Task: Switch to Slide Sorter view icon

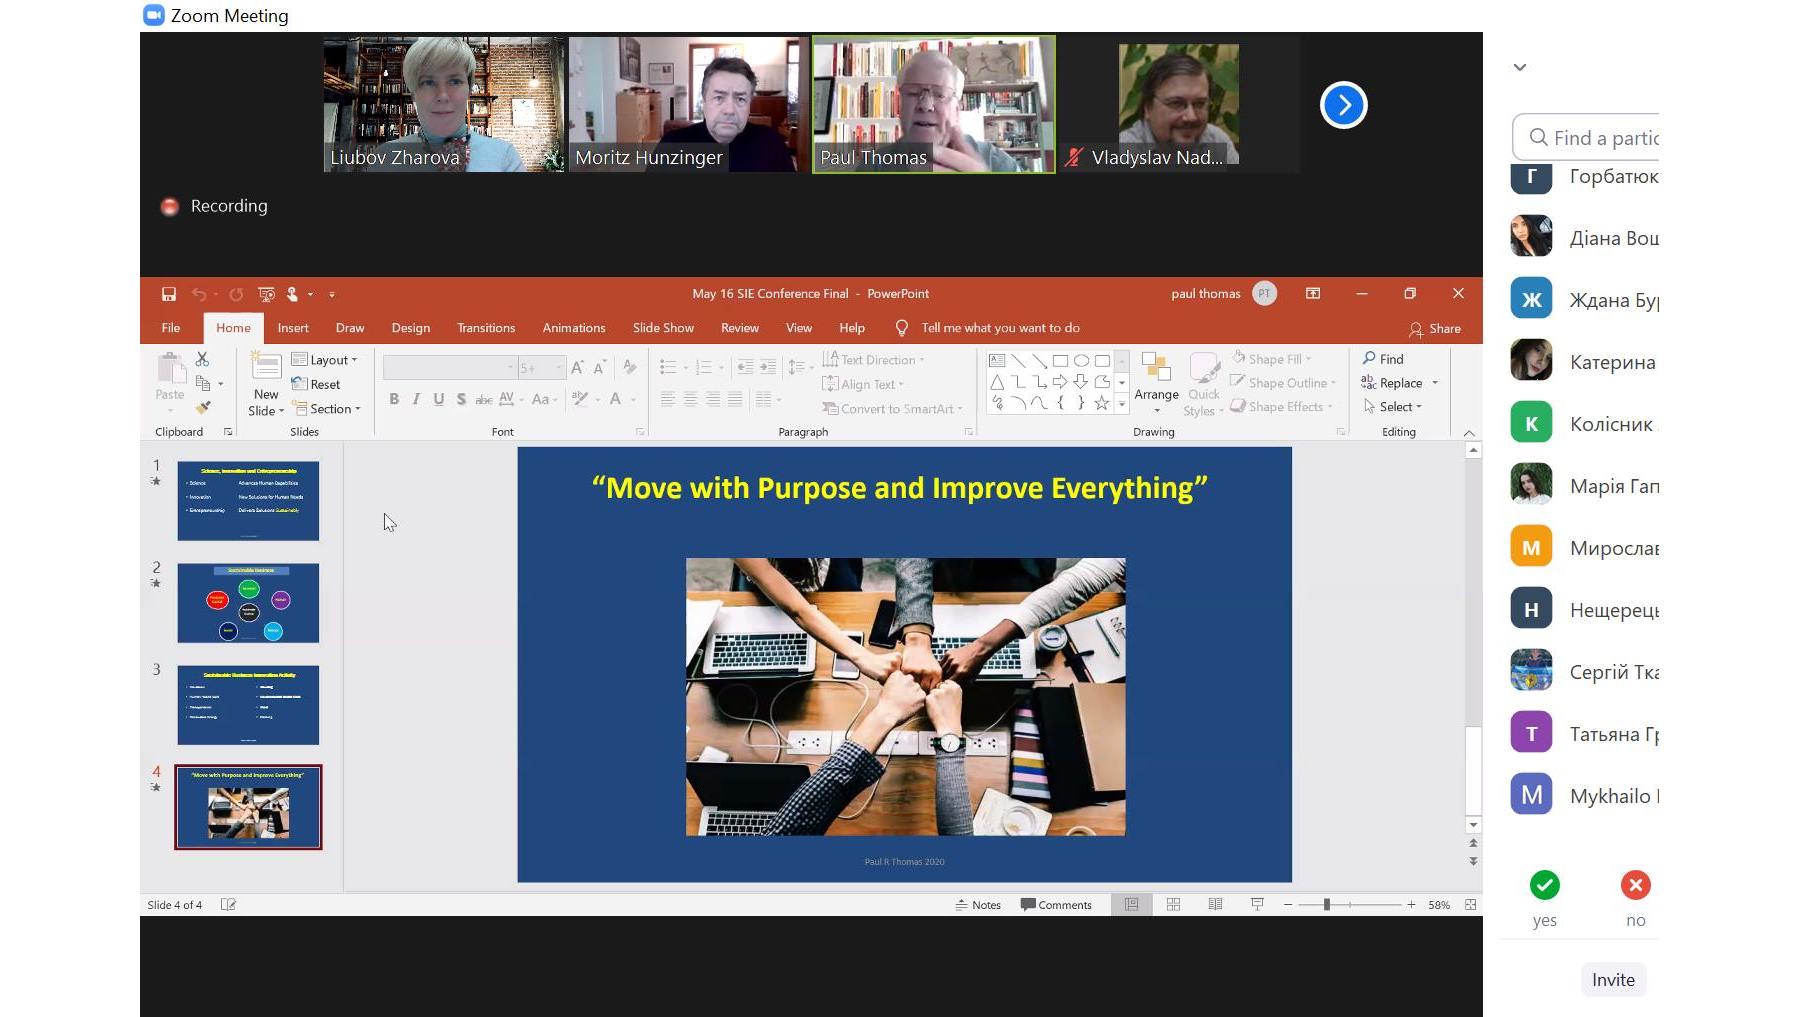Action: click(x=1174, y=905)
